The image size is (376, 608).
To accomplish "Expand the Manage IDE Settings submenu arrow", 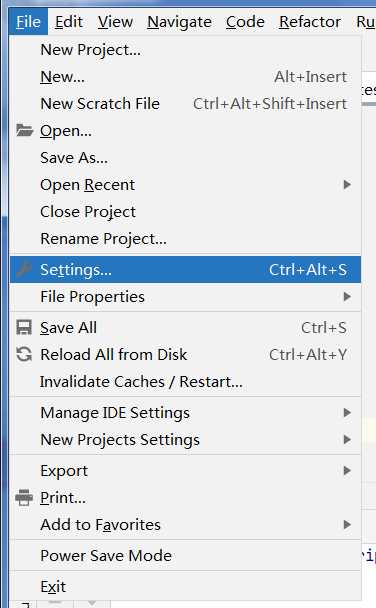I will tap(347, 413).
